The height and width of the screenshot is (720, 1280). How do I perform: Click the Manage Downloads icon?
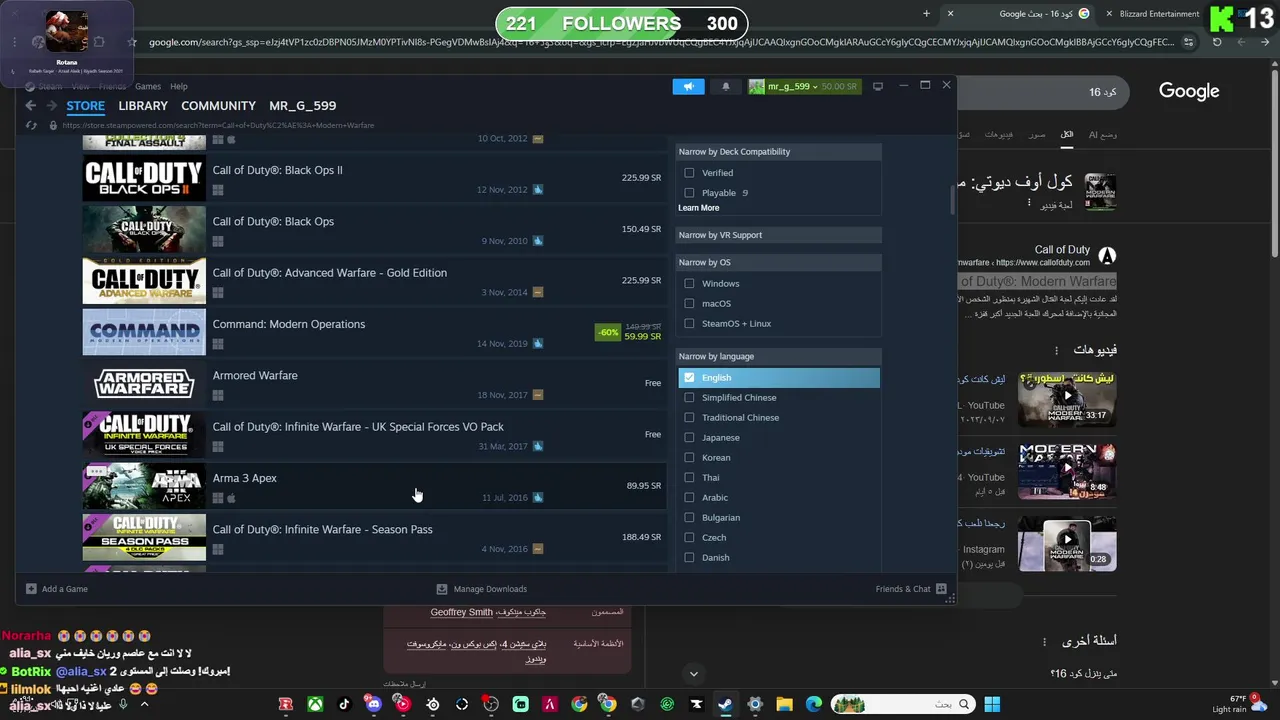[x=442, y=589]
